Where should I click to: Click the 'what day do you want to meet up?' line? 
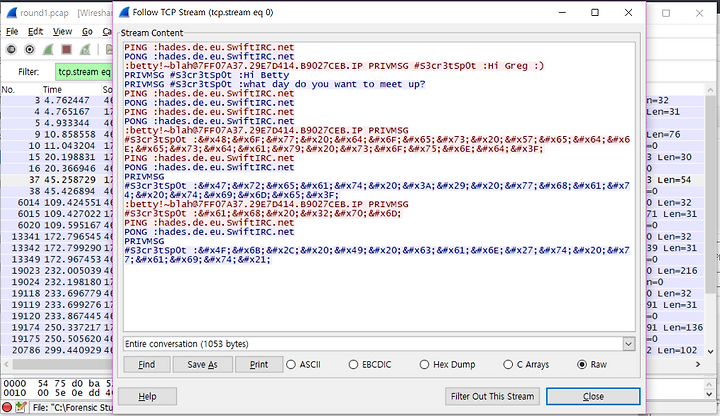coord(275,84)
